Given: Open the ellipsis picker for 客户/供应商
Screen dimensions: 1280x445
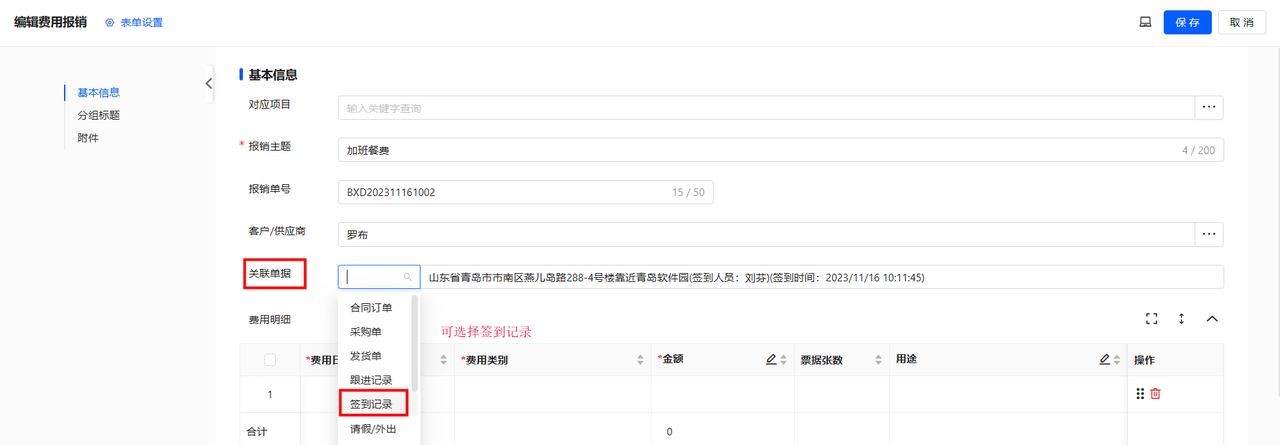Looking at the screenshot, I should (x=1209, y=234).
